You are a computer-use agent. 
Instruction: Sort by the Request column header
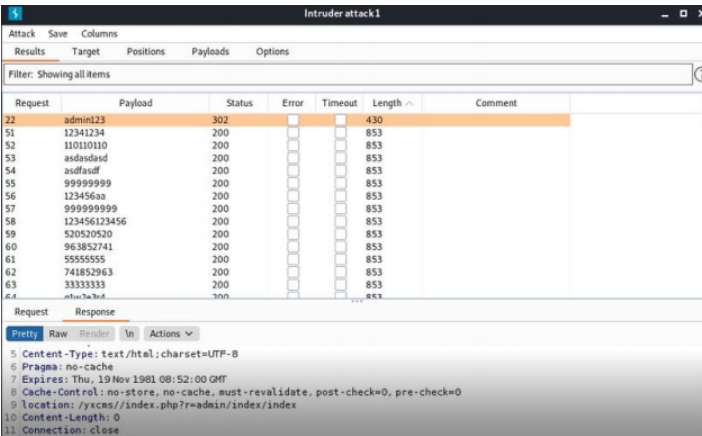point(32,103)
